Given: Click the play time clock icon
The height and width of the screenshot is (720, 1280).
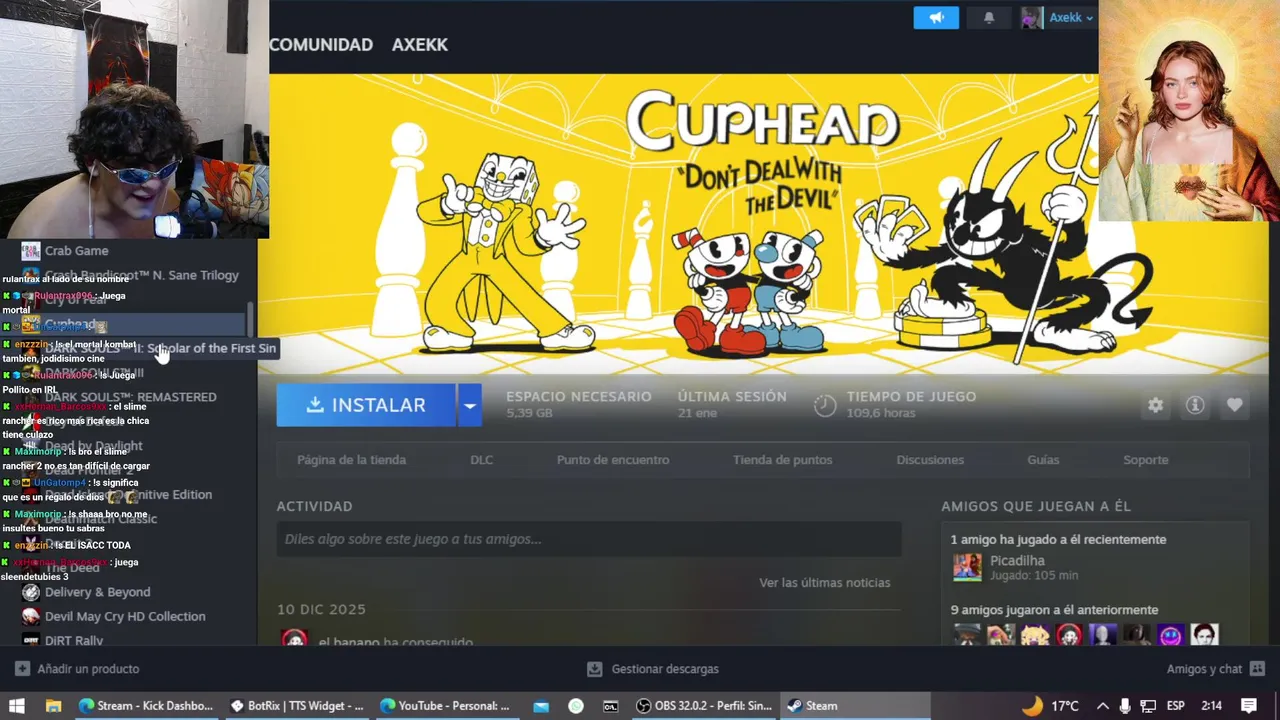Looking at the screenshot, I should (x=825, y=405).
